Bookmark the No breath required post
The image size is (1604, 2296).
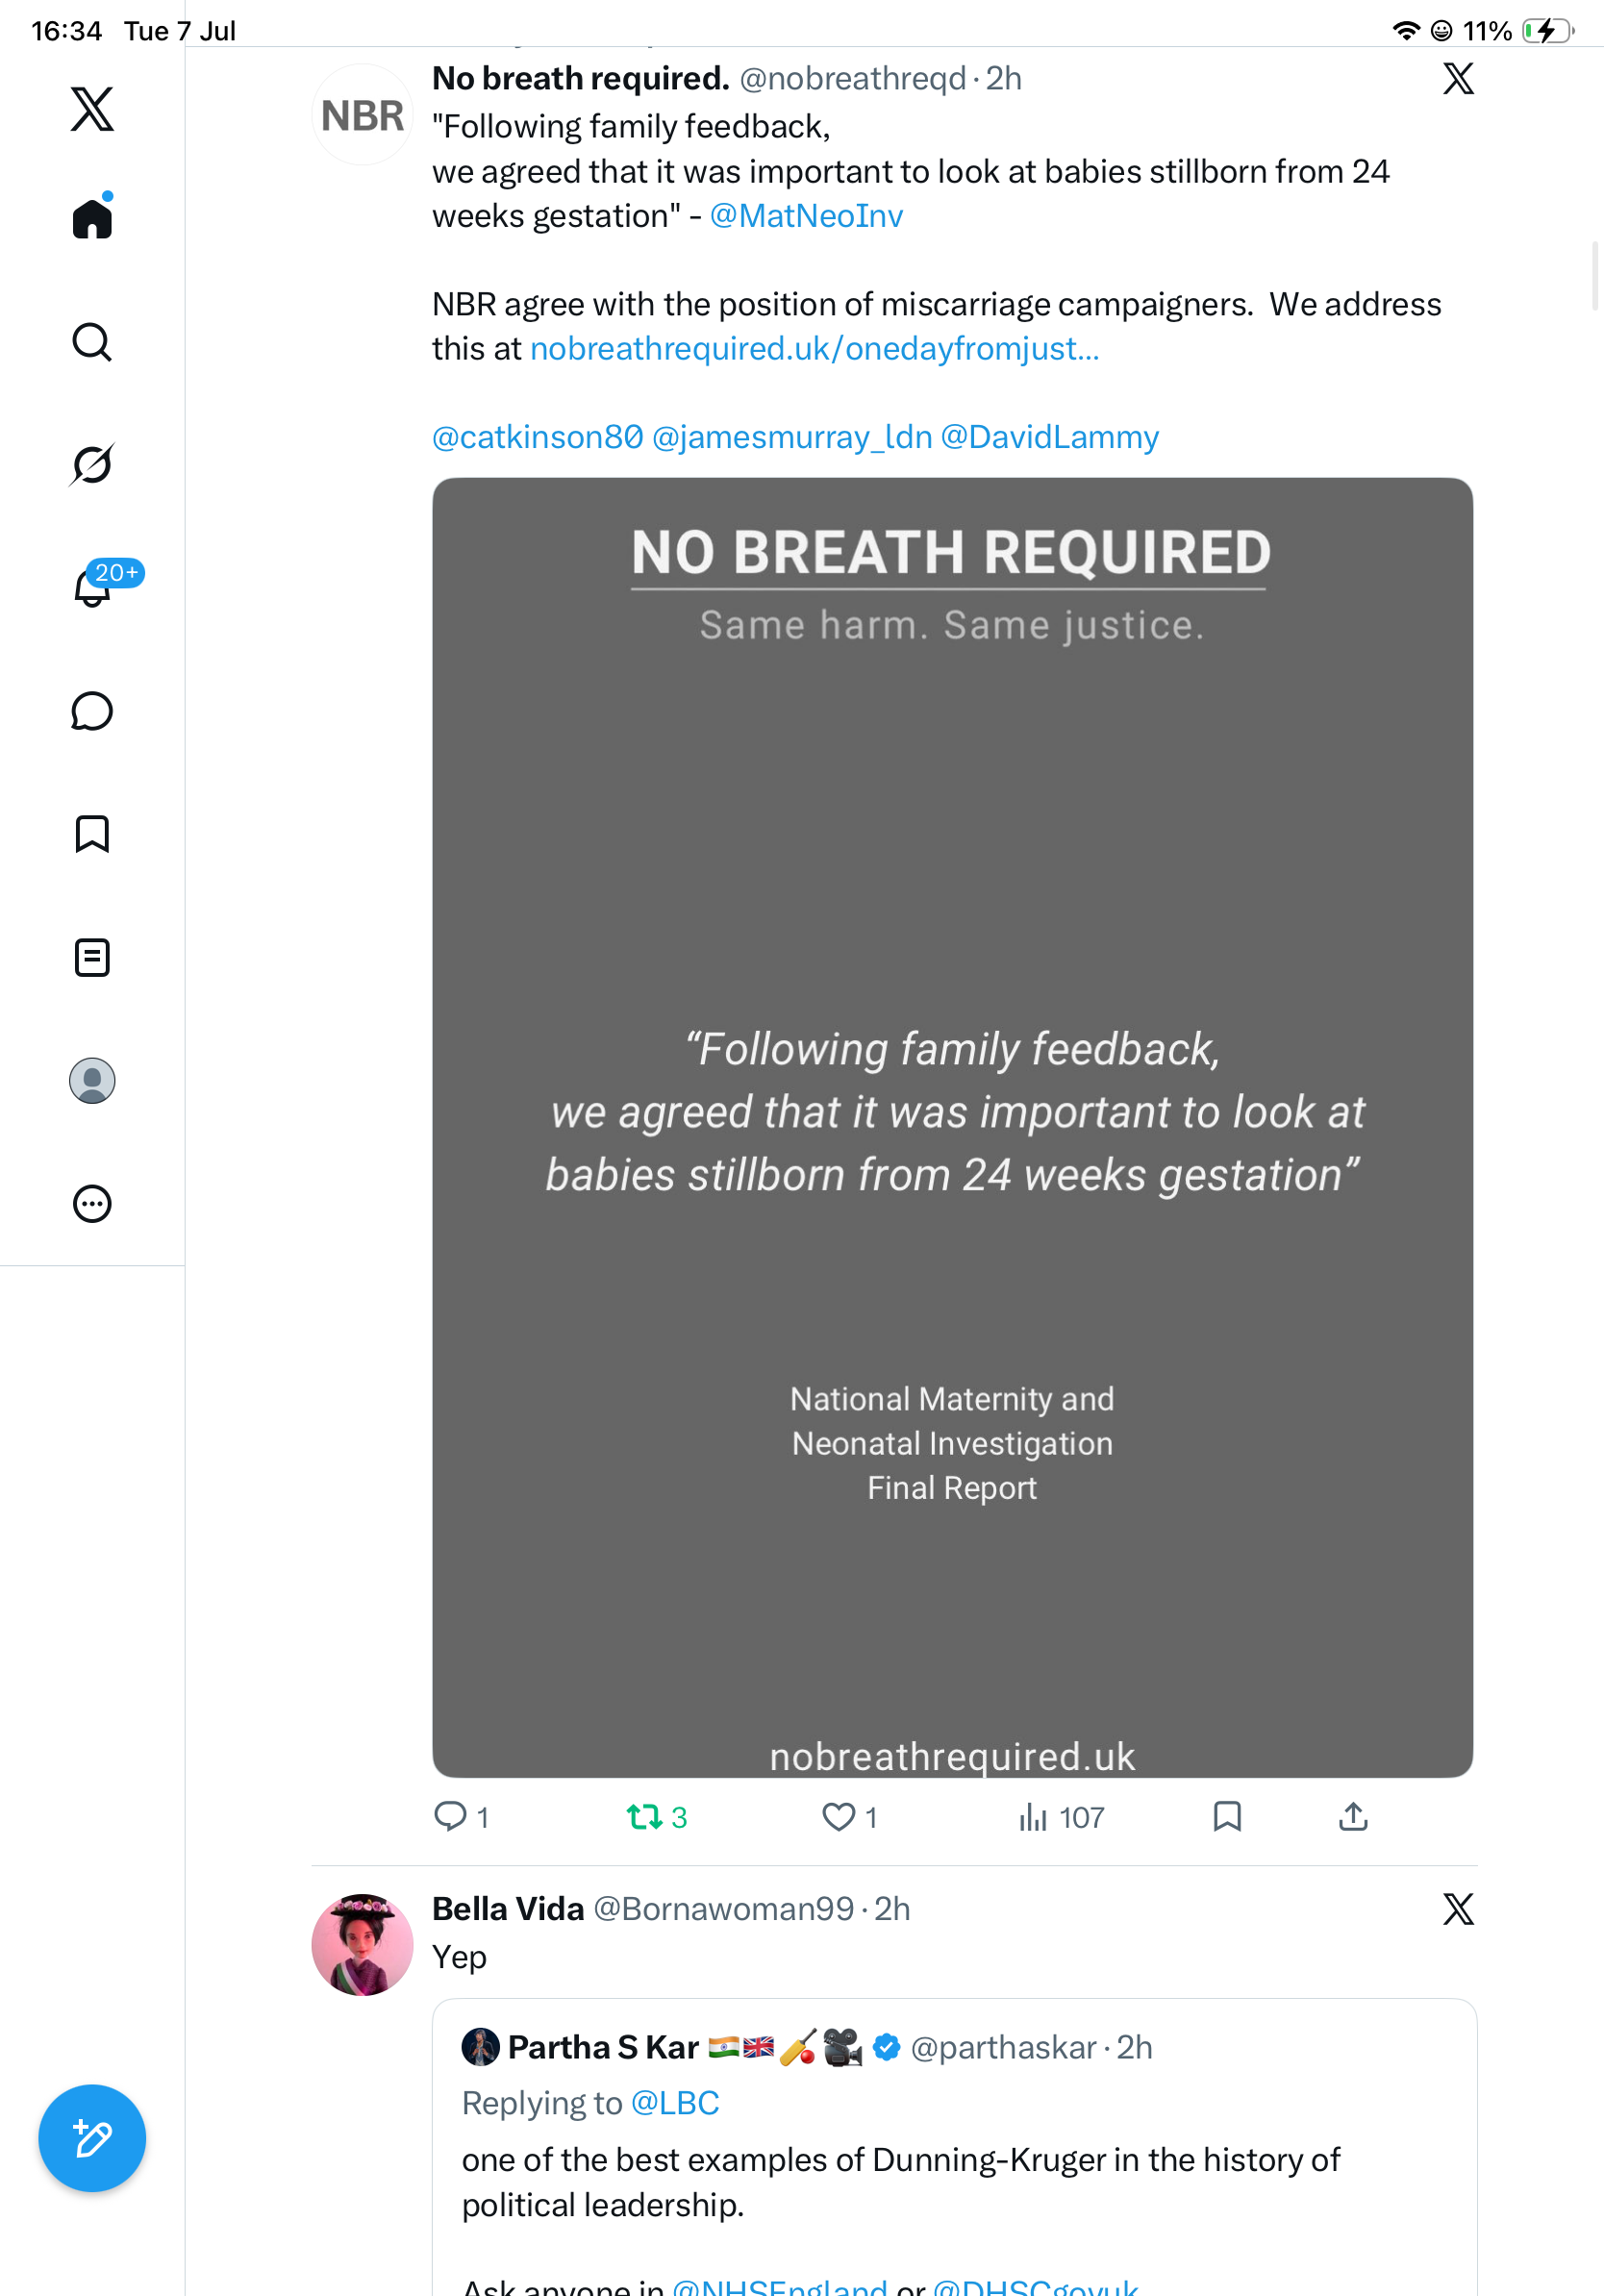pyautogui.click(x=1227, y=1816)
